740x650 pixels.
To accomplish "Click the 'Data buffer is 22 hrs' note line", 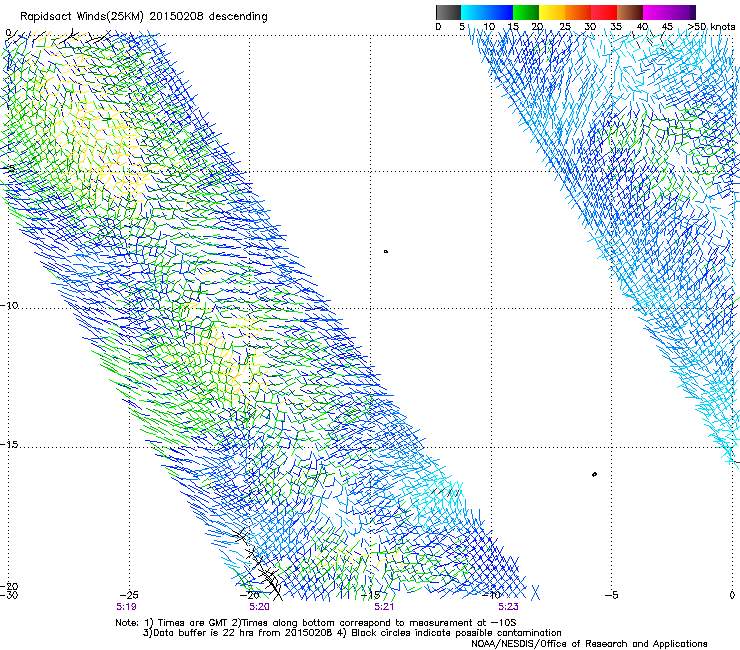I will [352, 633].
